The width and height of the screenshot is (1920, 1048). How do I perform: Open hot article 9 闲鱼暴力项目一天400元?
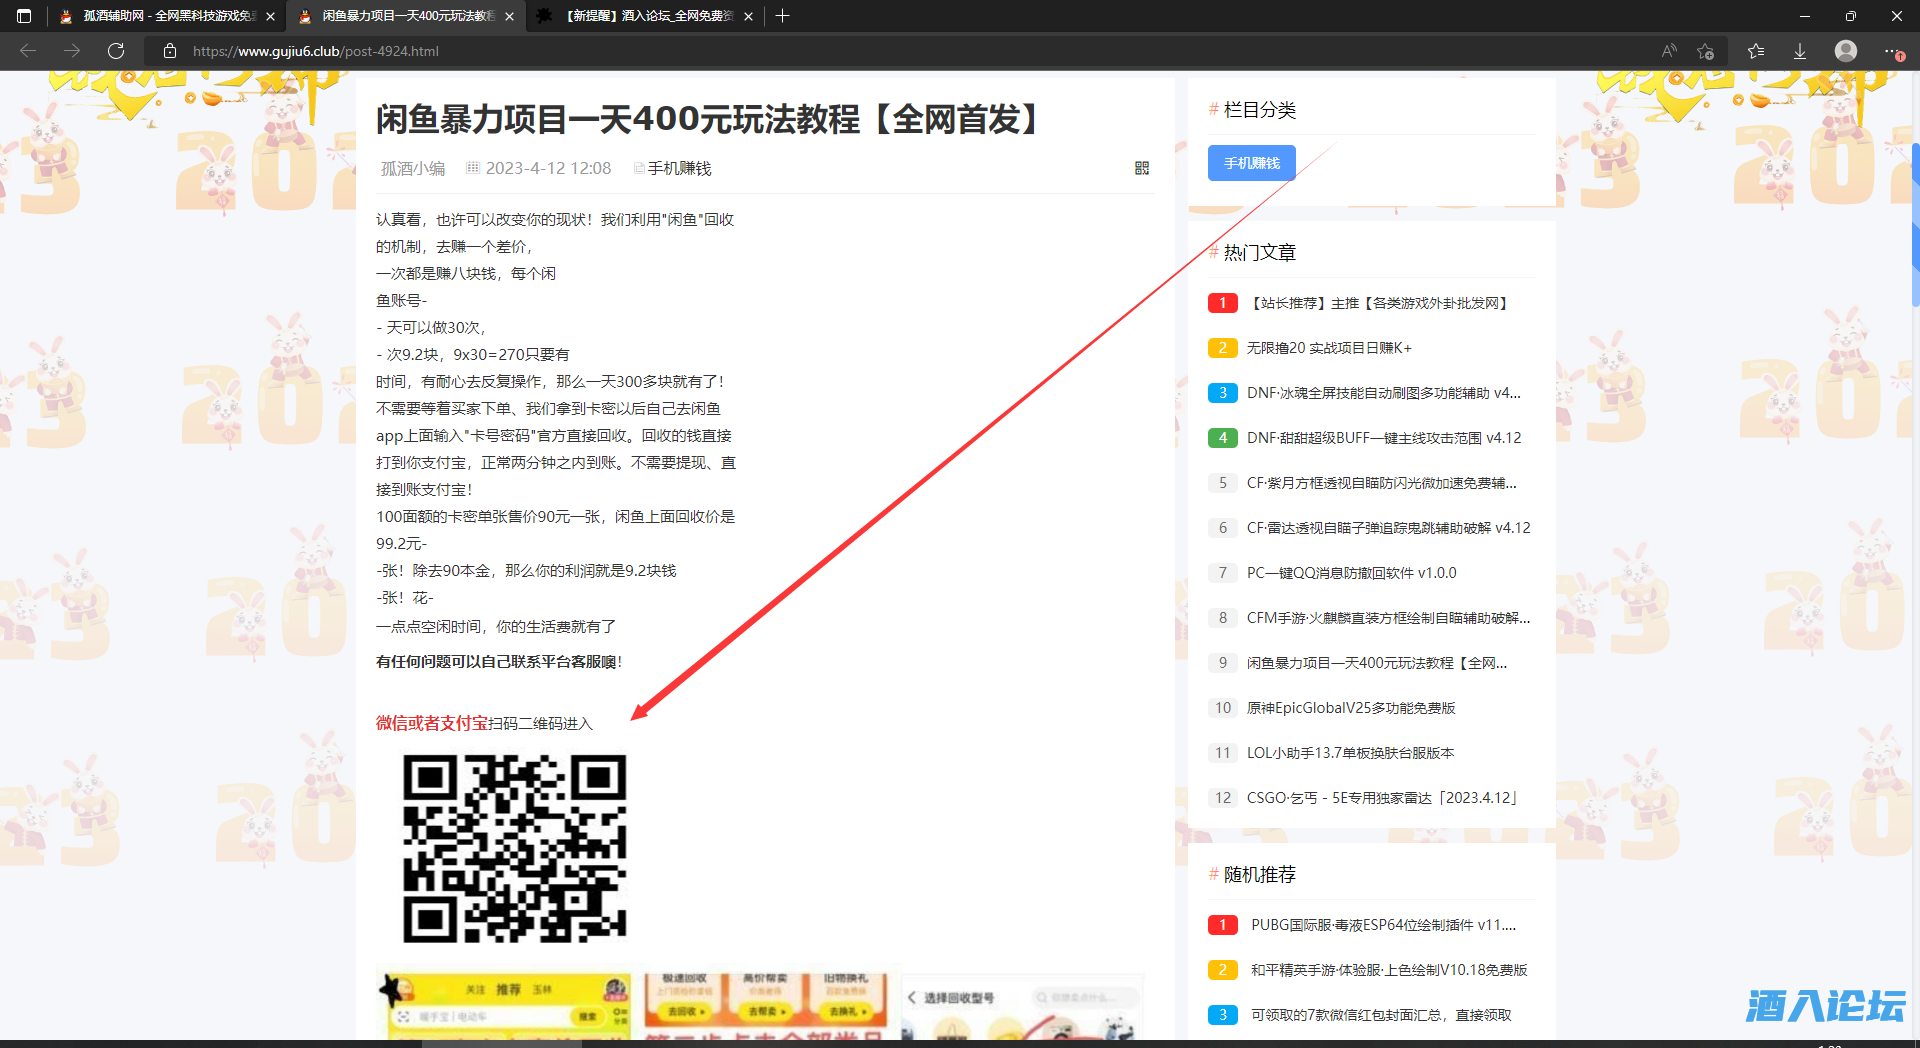(1377, 663)
